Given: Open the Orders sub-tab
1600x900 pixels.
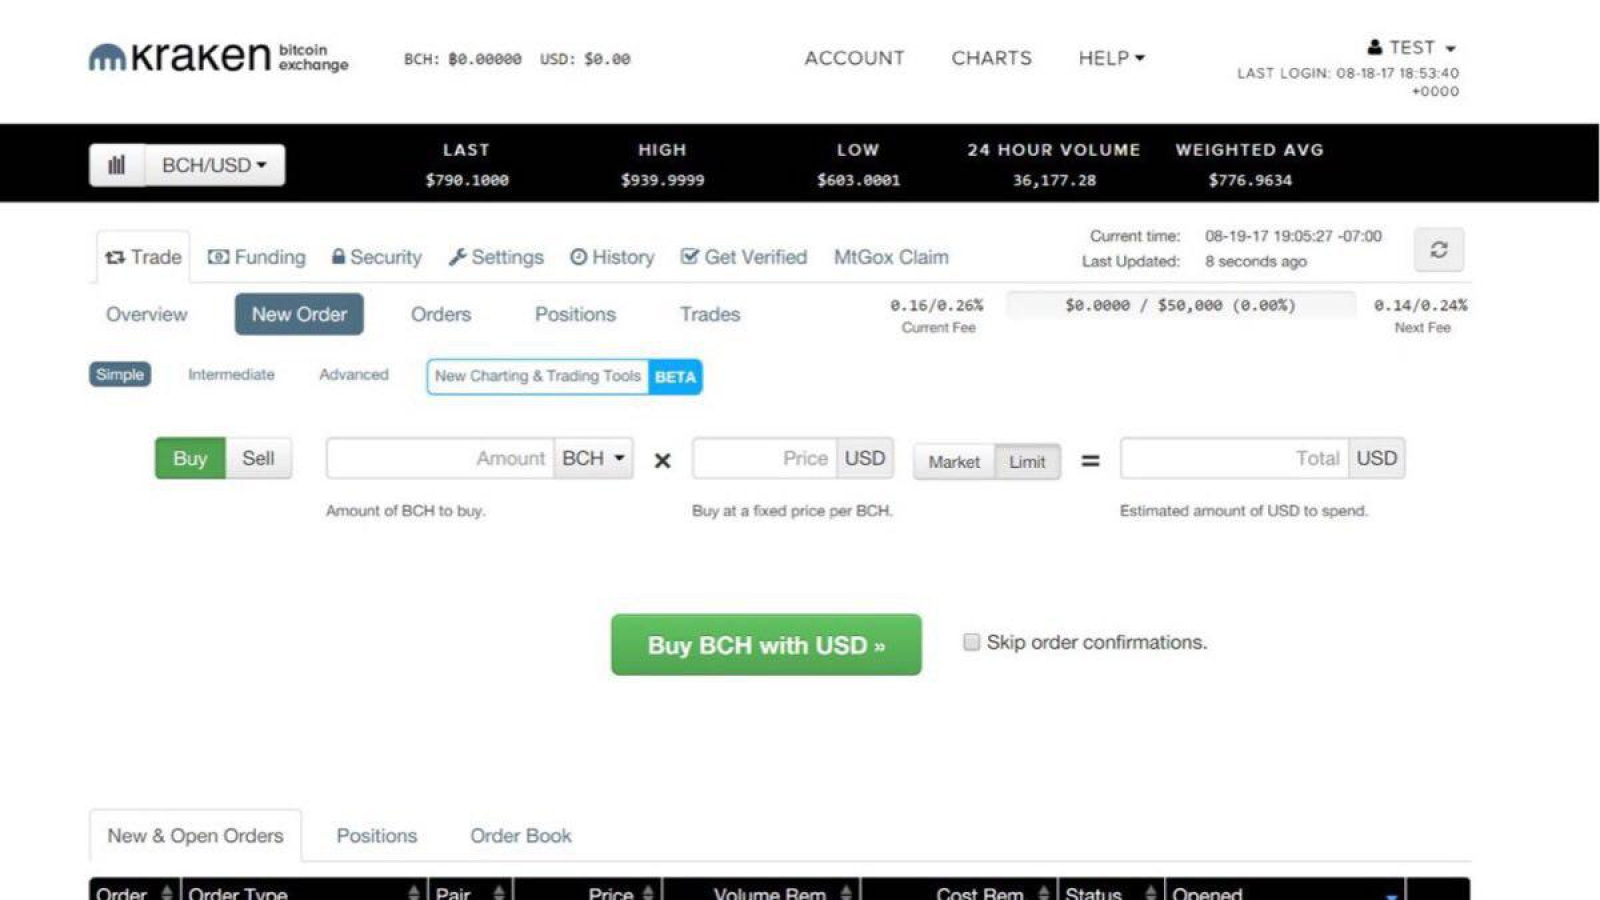Looking at the screenshot, I should tap(441, 314).
